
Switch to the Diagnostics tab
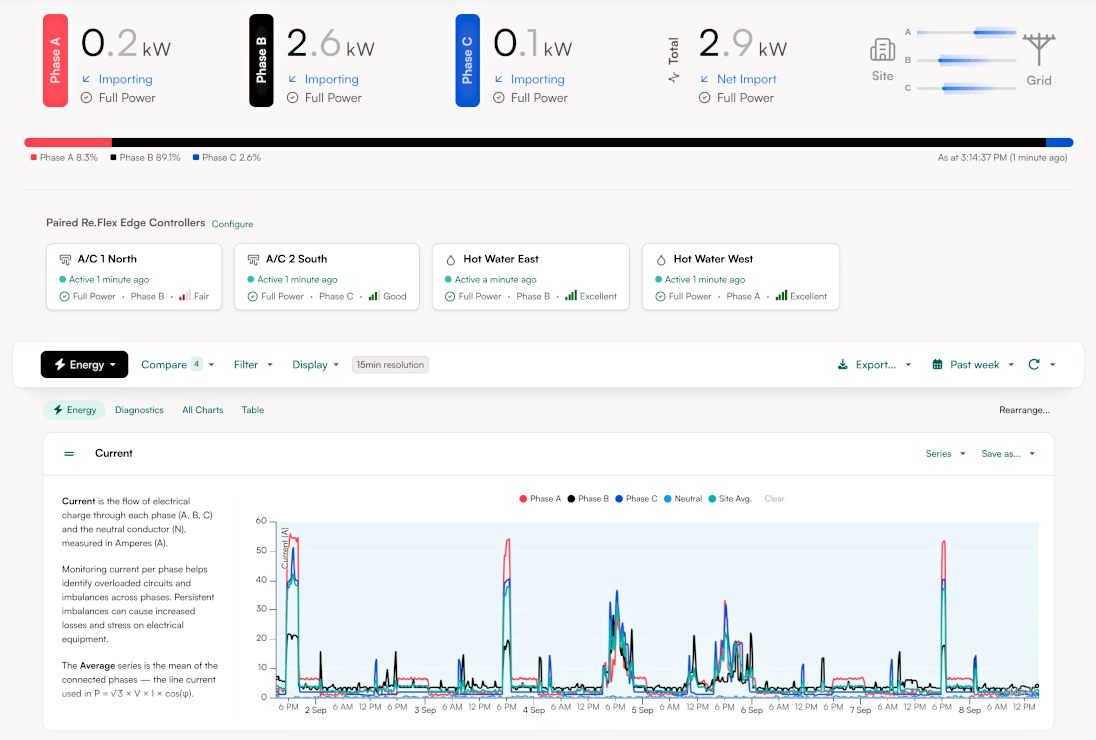tap(139, 410)
